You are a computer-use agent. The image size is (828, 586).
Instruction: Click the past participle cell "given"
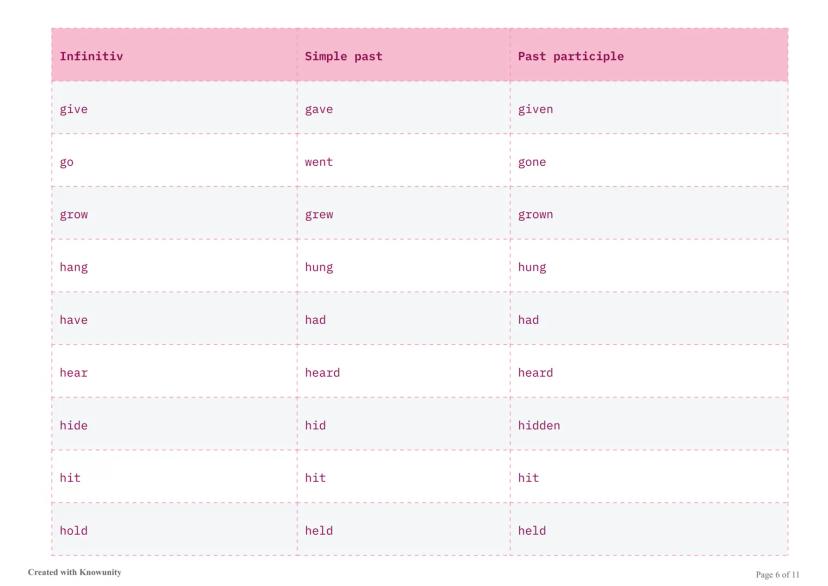click(535, 109)
